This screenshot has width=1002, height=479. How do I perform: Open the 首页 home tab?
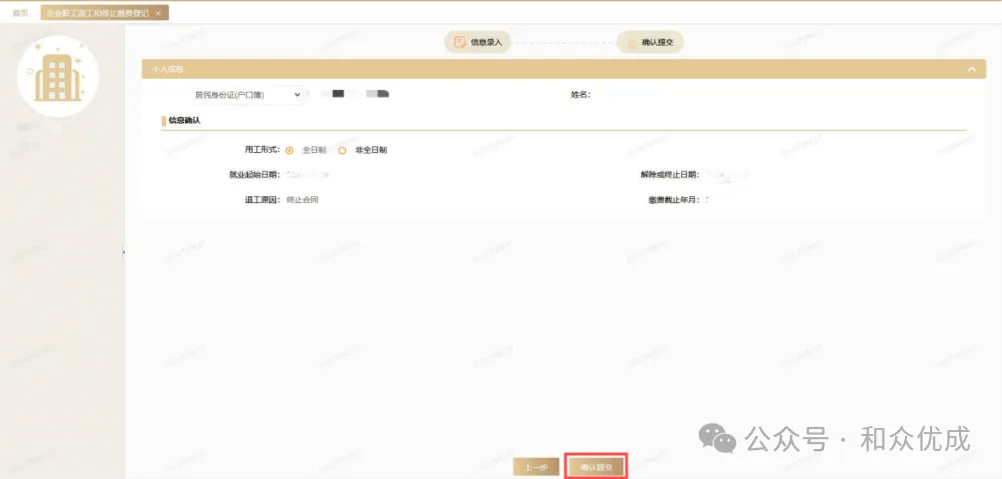point(20,13)
